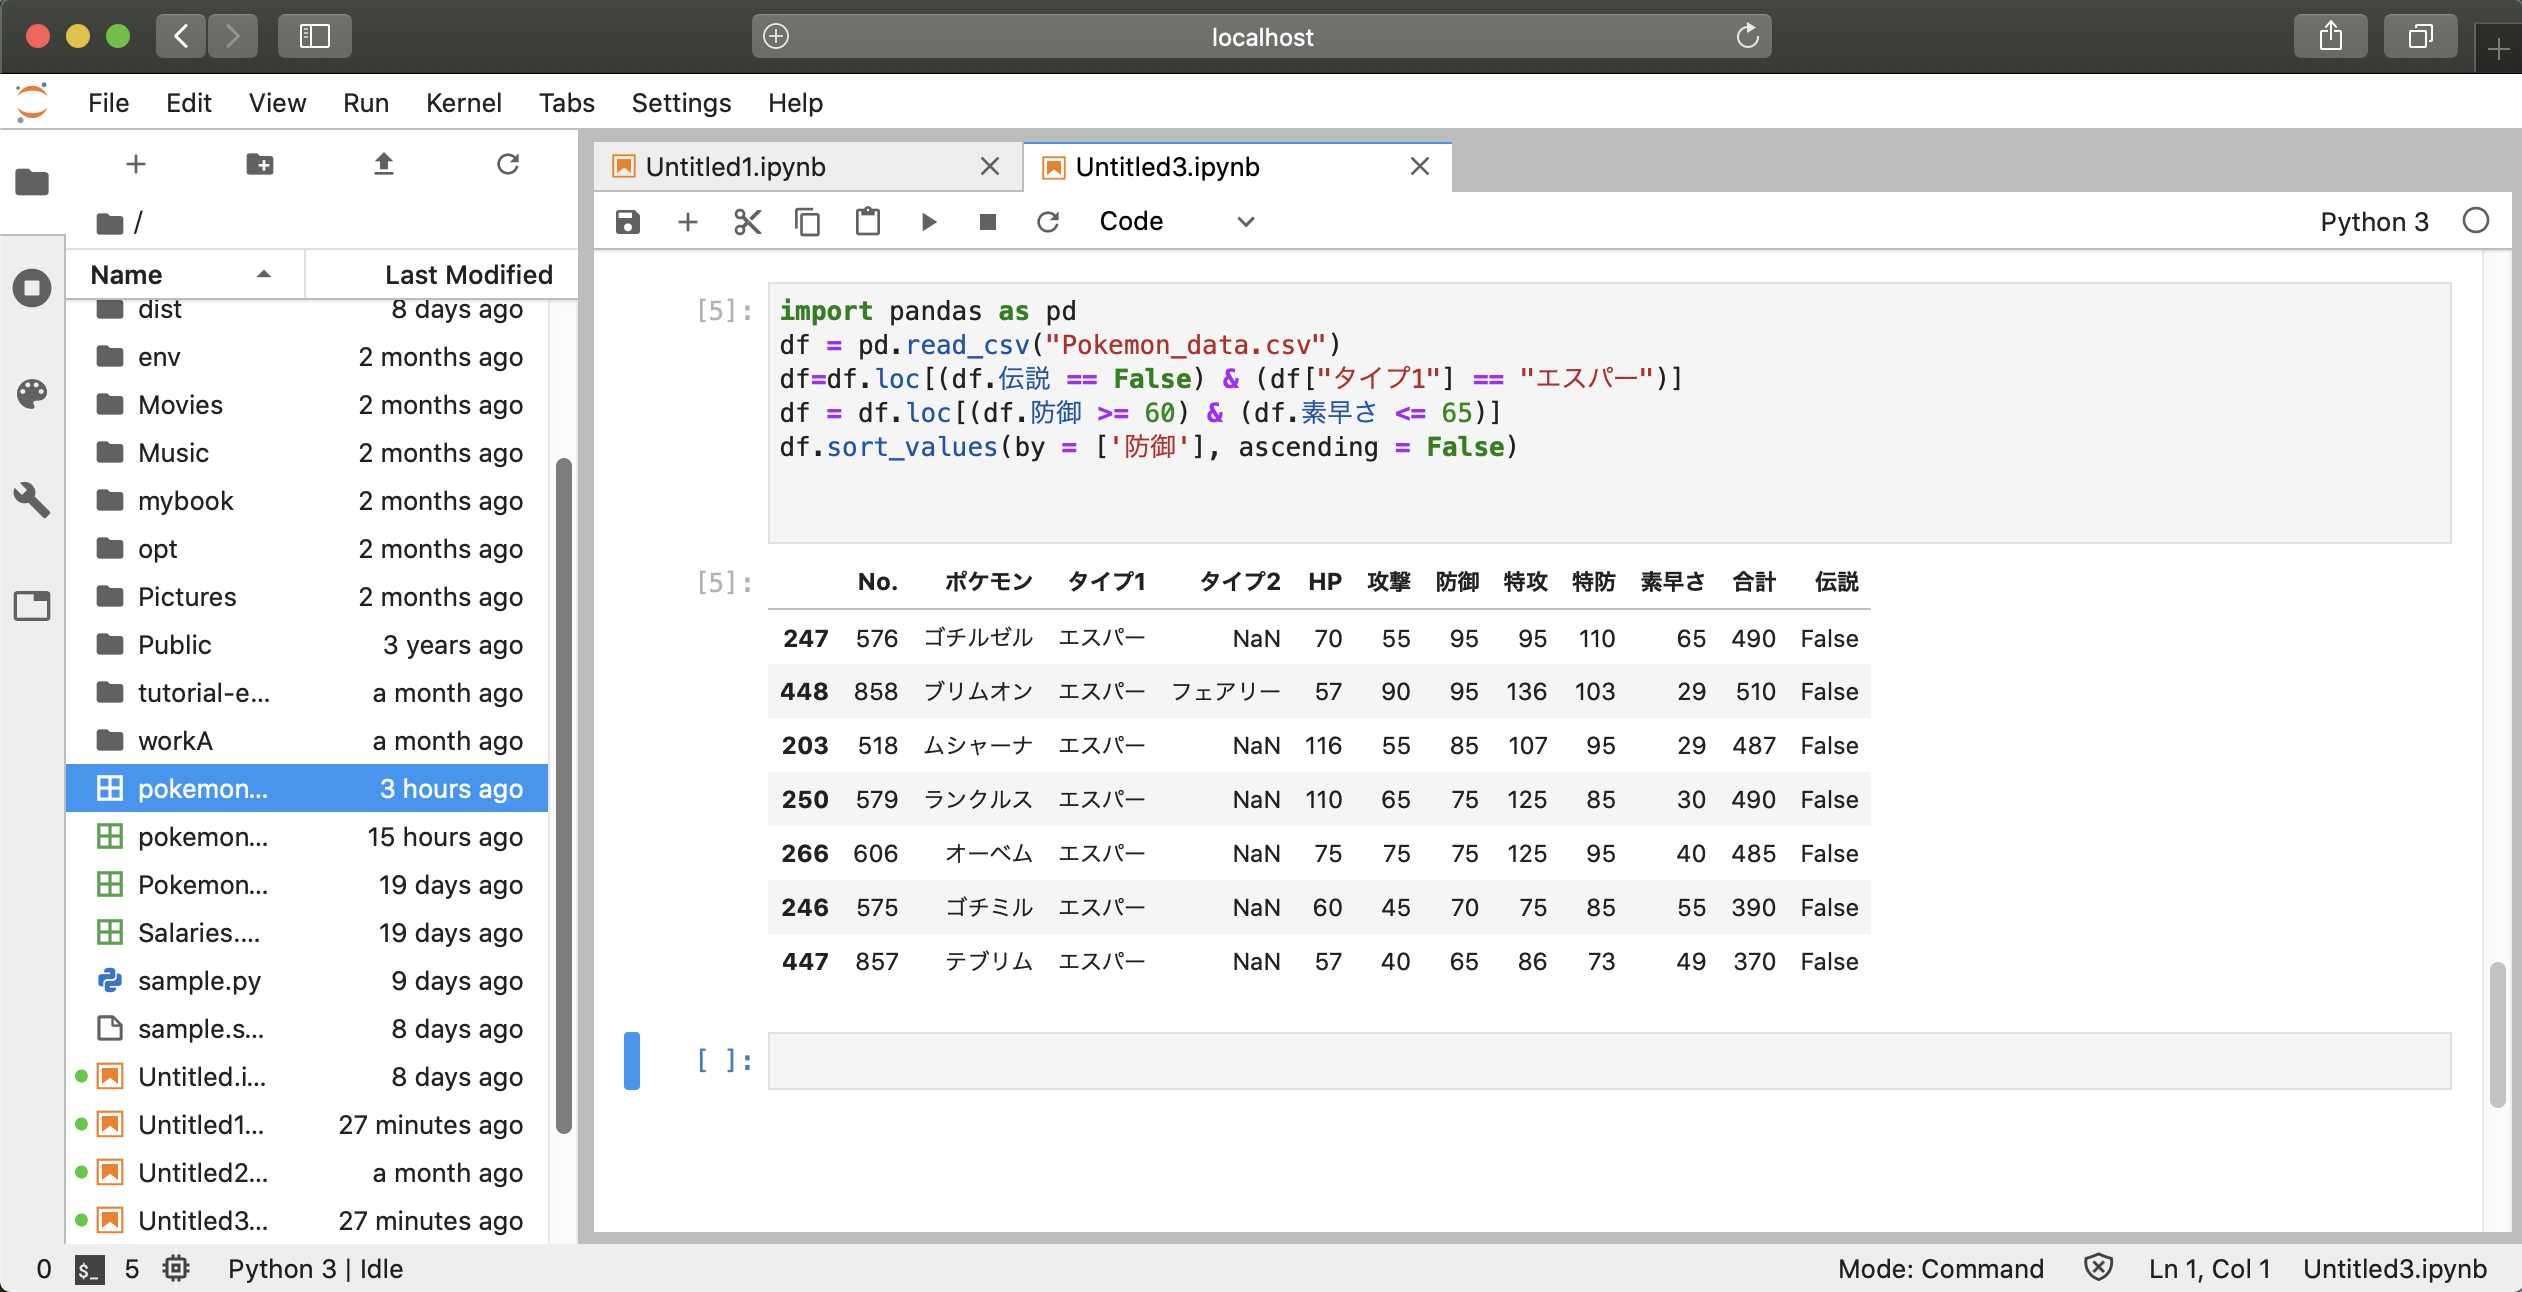Go back using browser back arrow
2522x1292 pixels.
[x=181, y=36]
